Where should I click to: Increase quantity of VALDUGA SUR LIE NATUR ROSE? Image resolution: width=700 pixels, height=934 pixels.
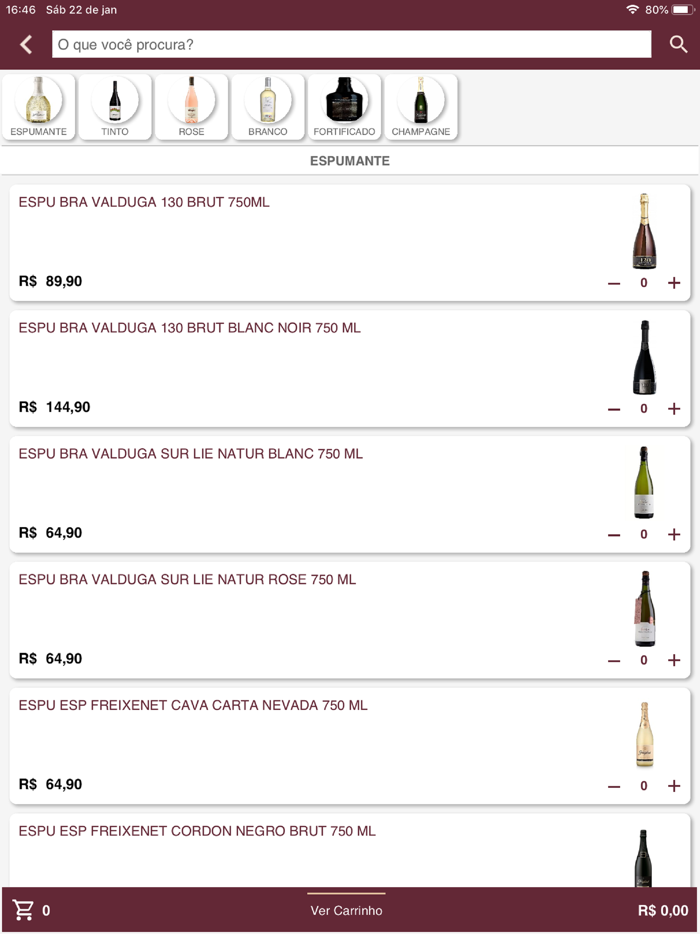tap(674, 660)
